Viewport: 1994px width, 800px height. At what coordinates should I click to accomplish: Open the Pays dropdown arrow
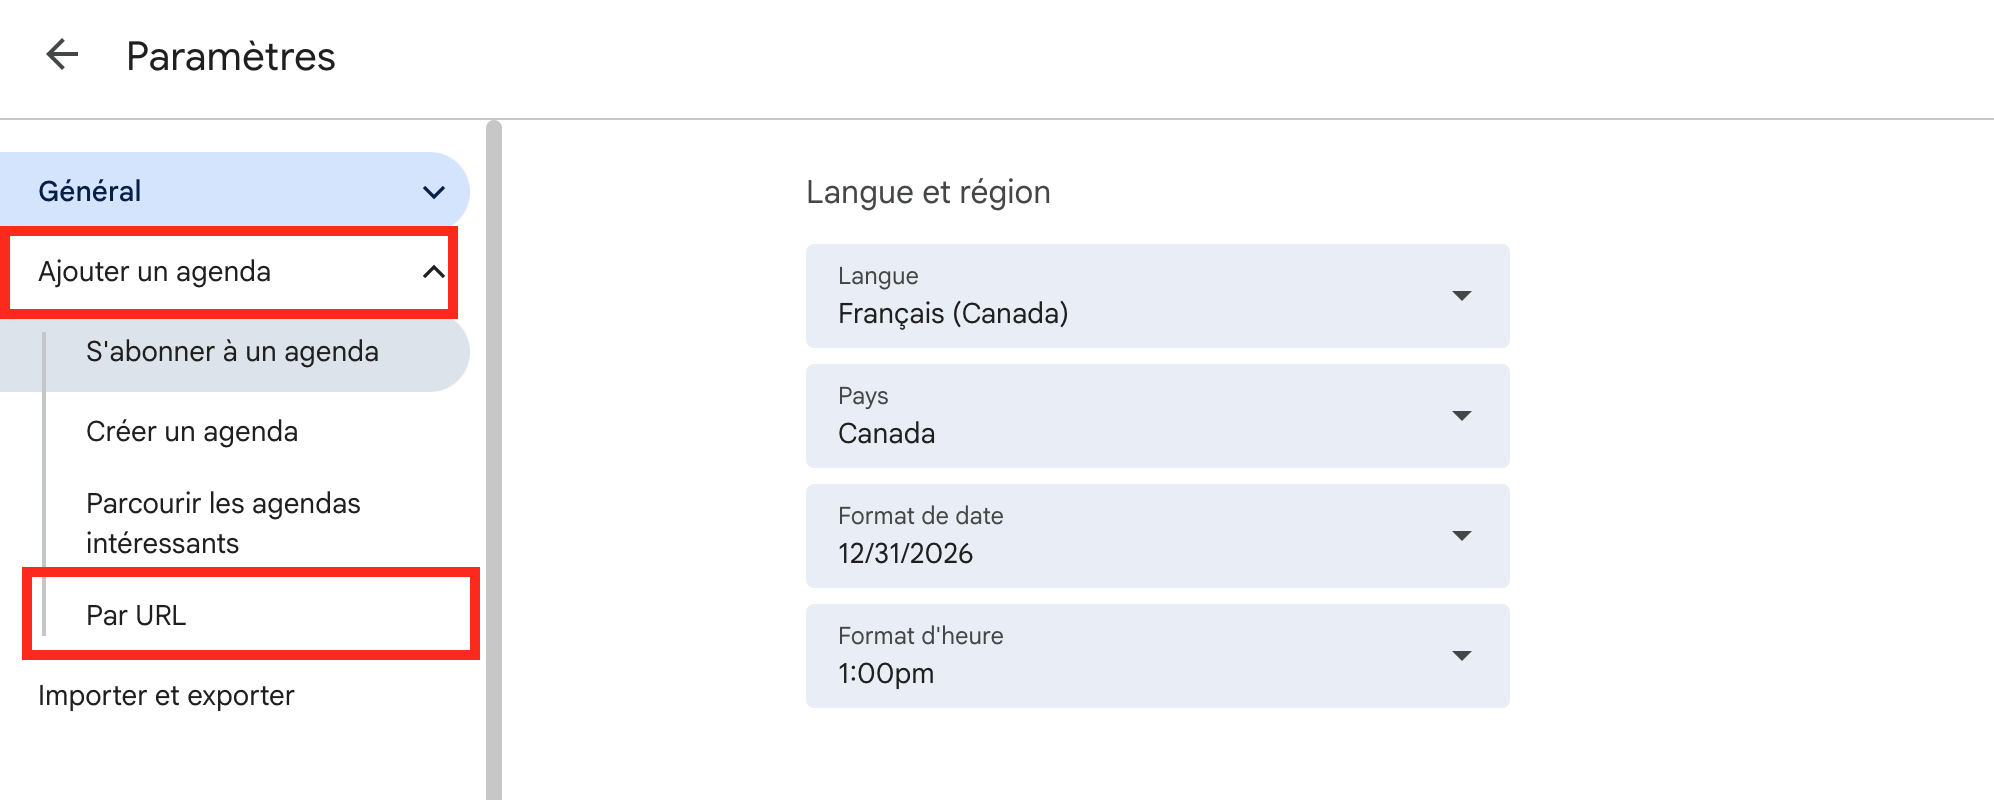click(x=1463, y=415)
